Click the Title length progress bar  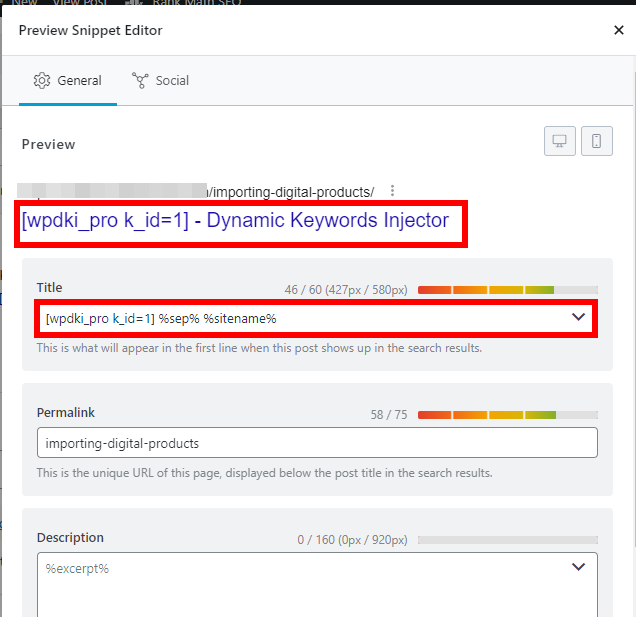click(x=508, y=290)
